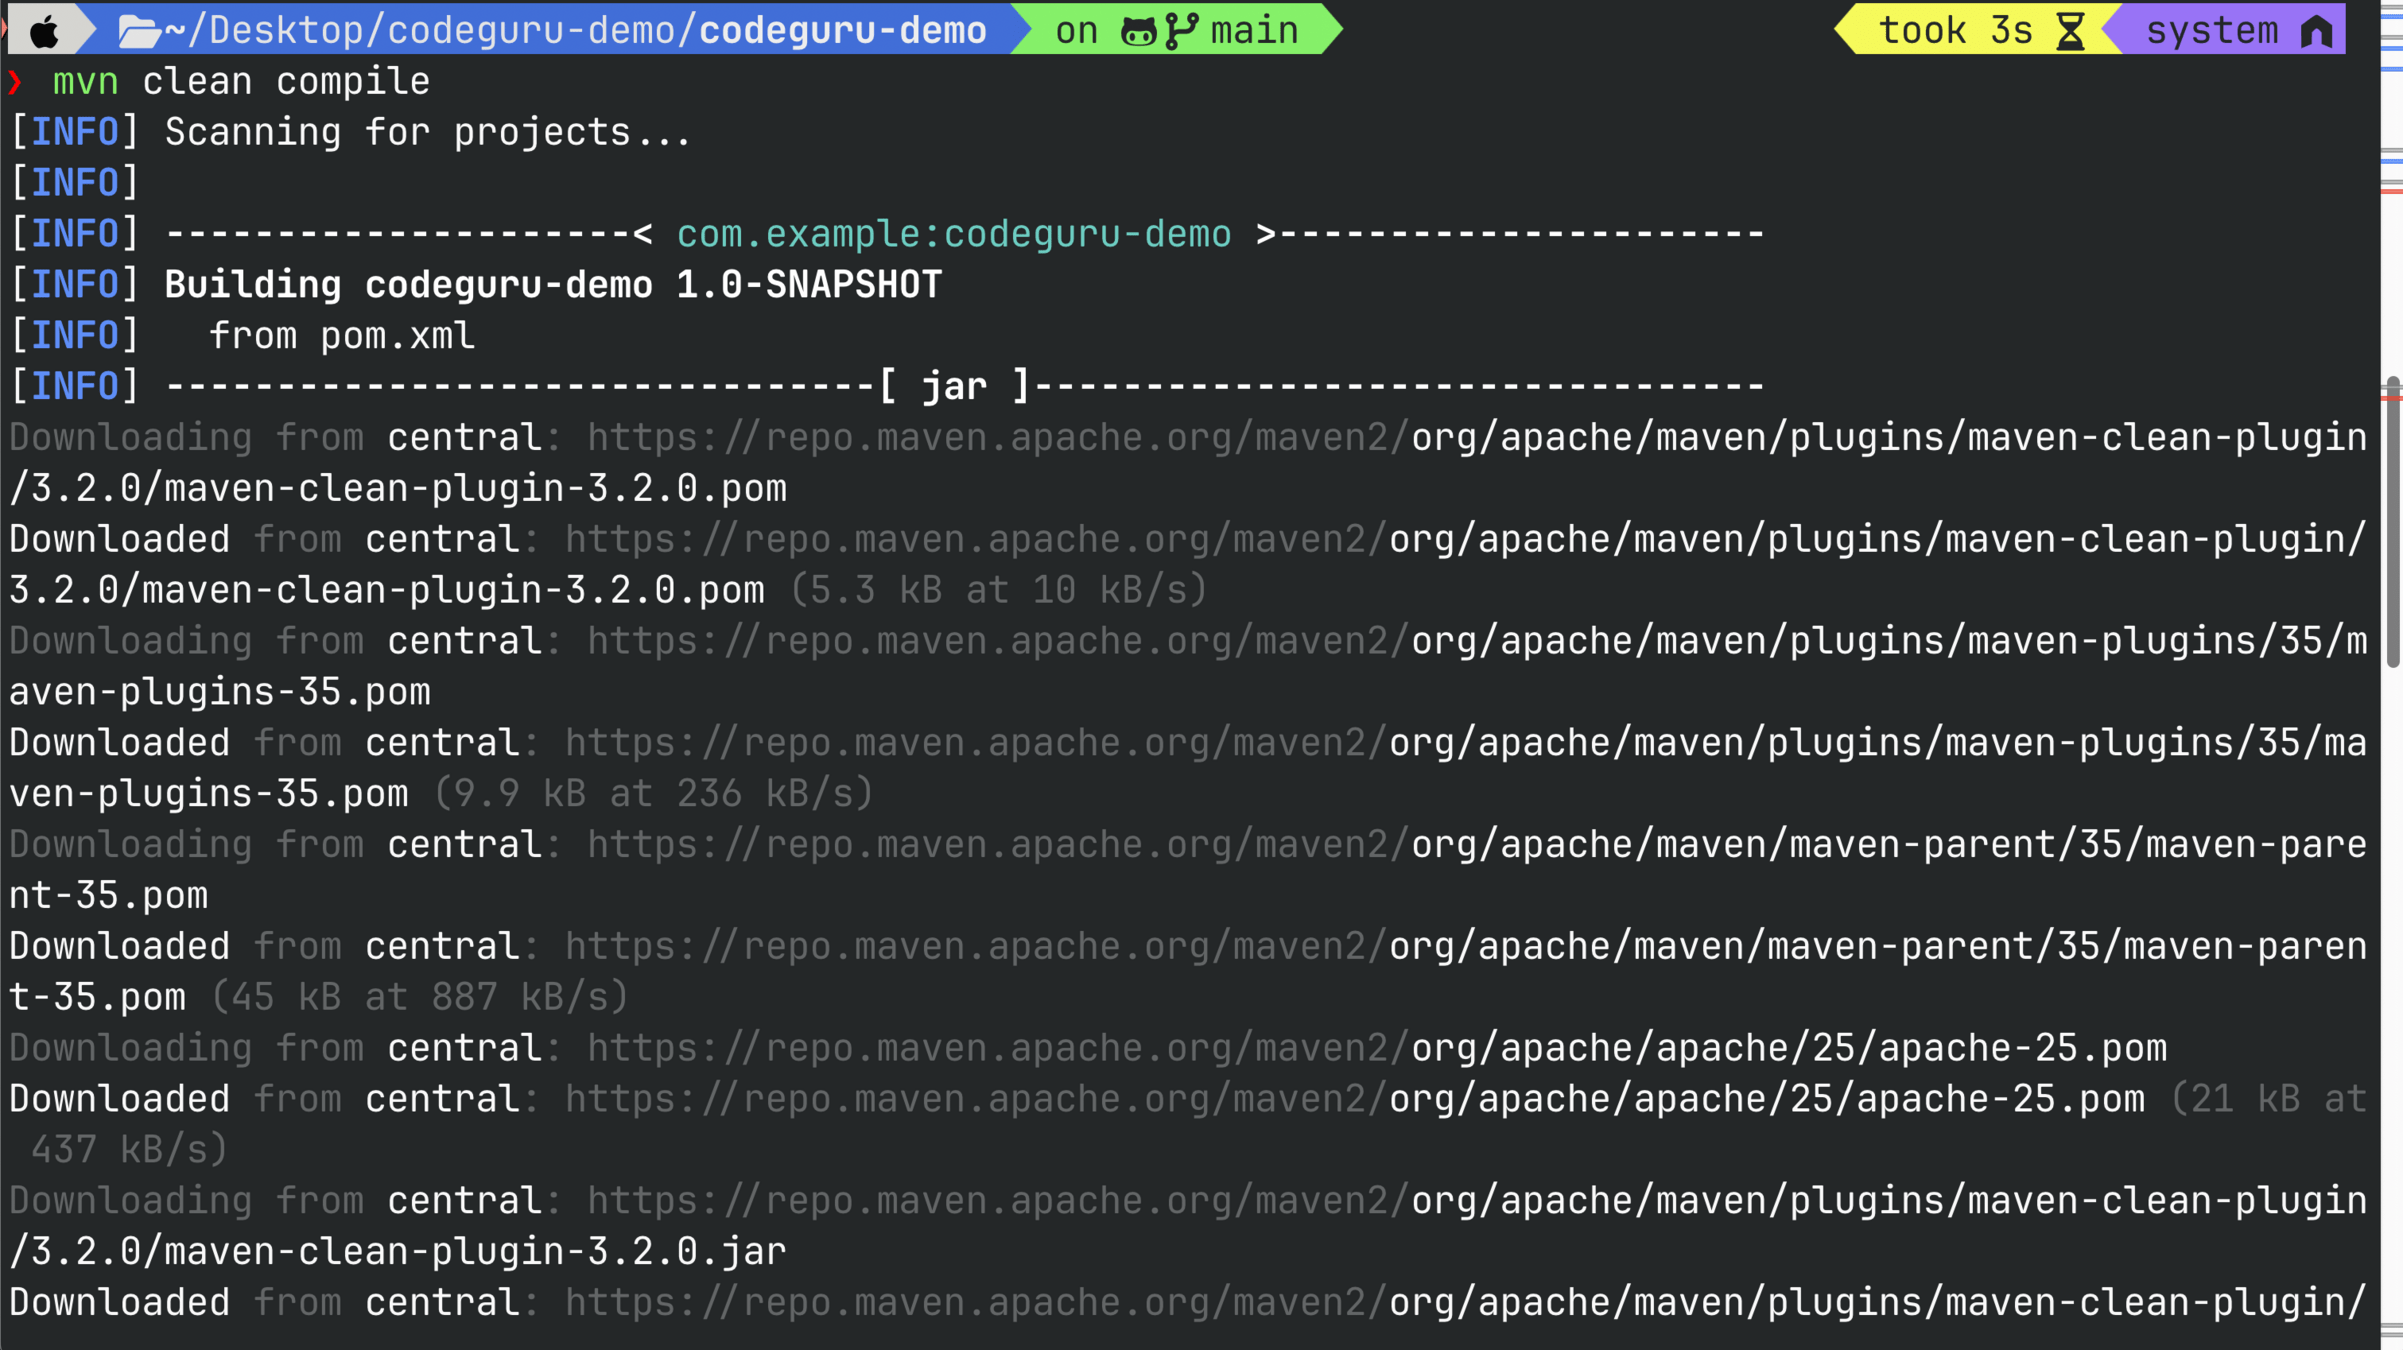Click the com.example:codeguru-demo artifact text
This screenshot has width=2403, height=1350.
953,234
